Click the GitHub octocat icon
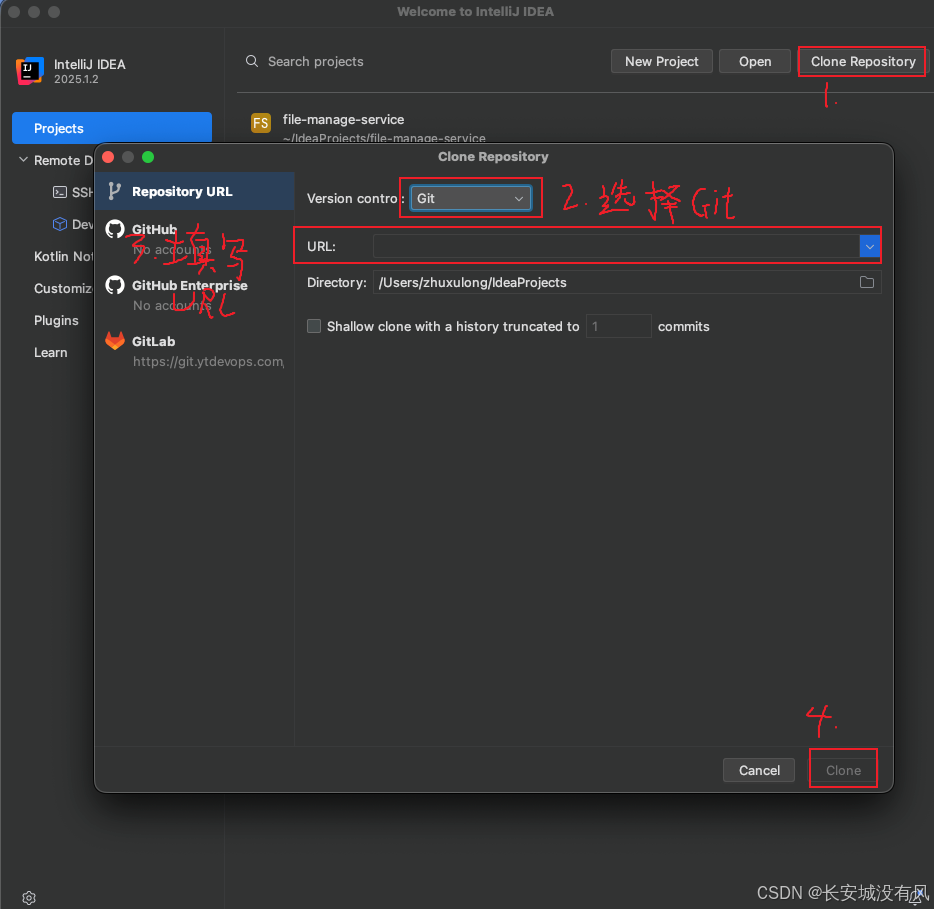 click(115, 229)
